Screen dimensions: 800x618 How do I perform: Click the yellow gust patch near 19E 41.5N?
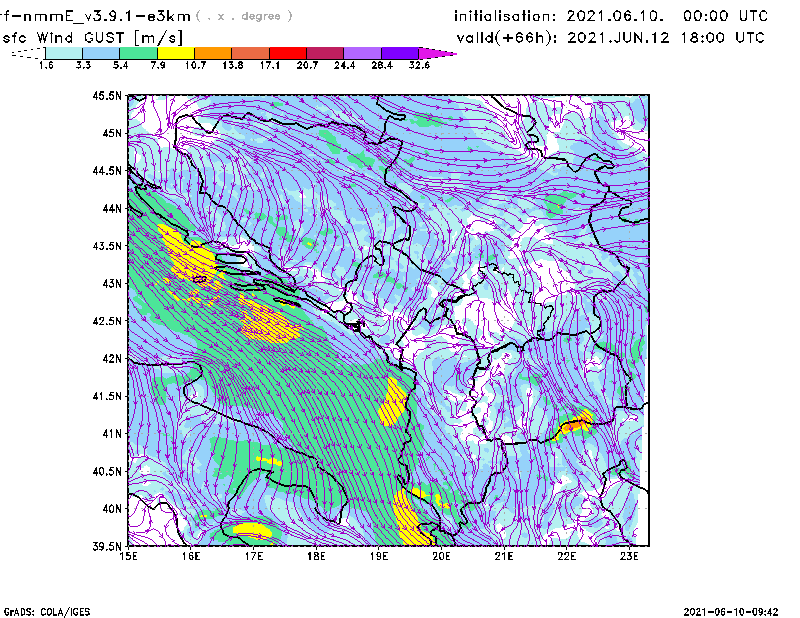point(393,402)
